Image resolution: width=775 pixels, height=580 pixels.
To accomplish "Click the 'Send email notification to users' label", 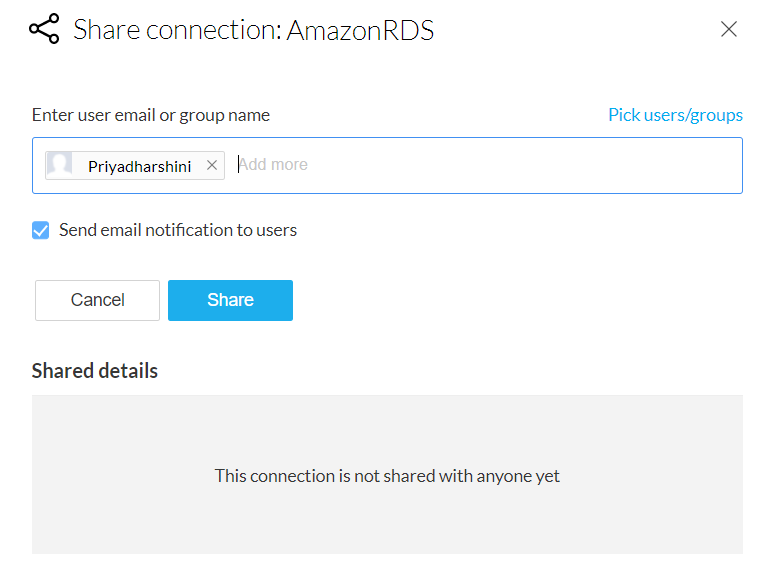I will pos(178,230).
